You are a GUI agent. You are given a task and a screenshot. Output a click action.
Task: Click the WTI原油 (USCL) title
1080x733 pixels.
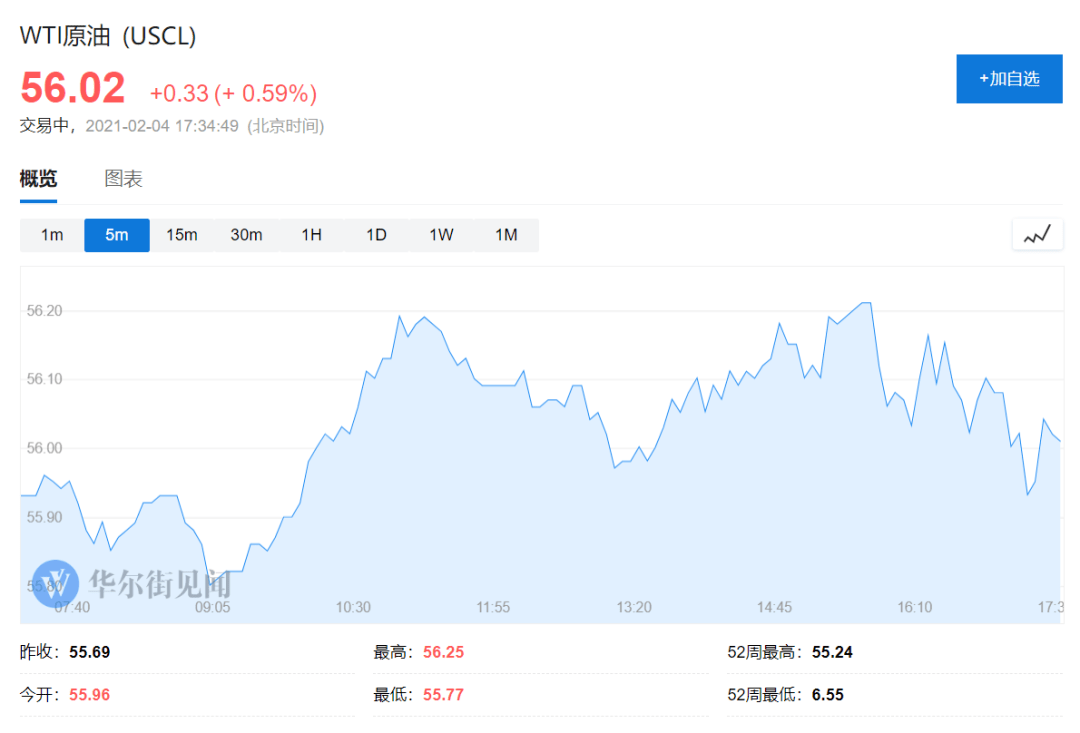tap(108, 36)
